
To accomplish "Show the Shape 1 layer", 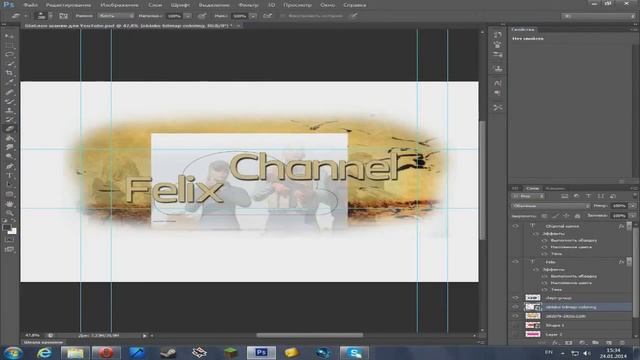I will pos(516,325).
